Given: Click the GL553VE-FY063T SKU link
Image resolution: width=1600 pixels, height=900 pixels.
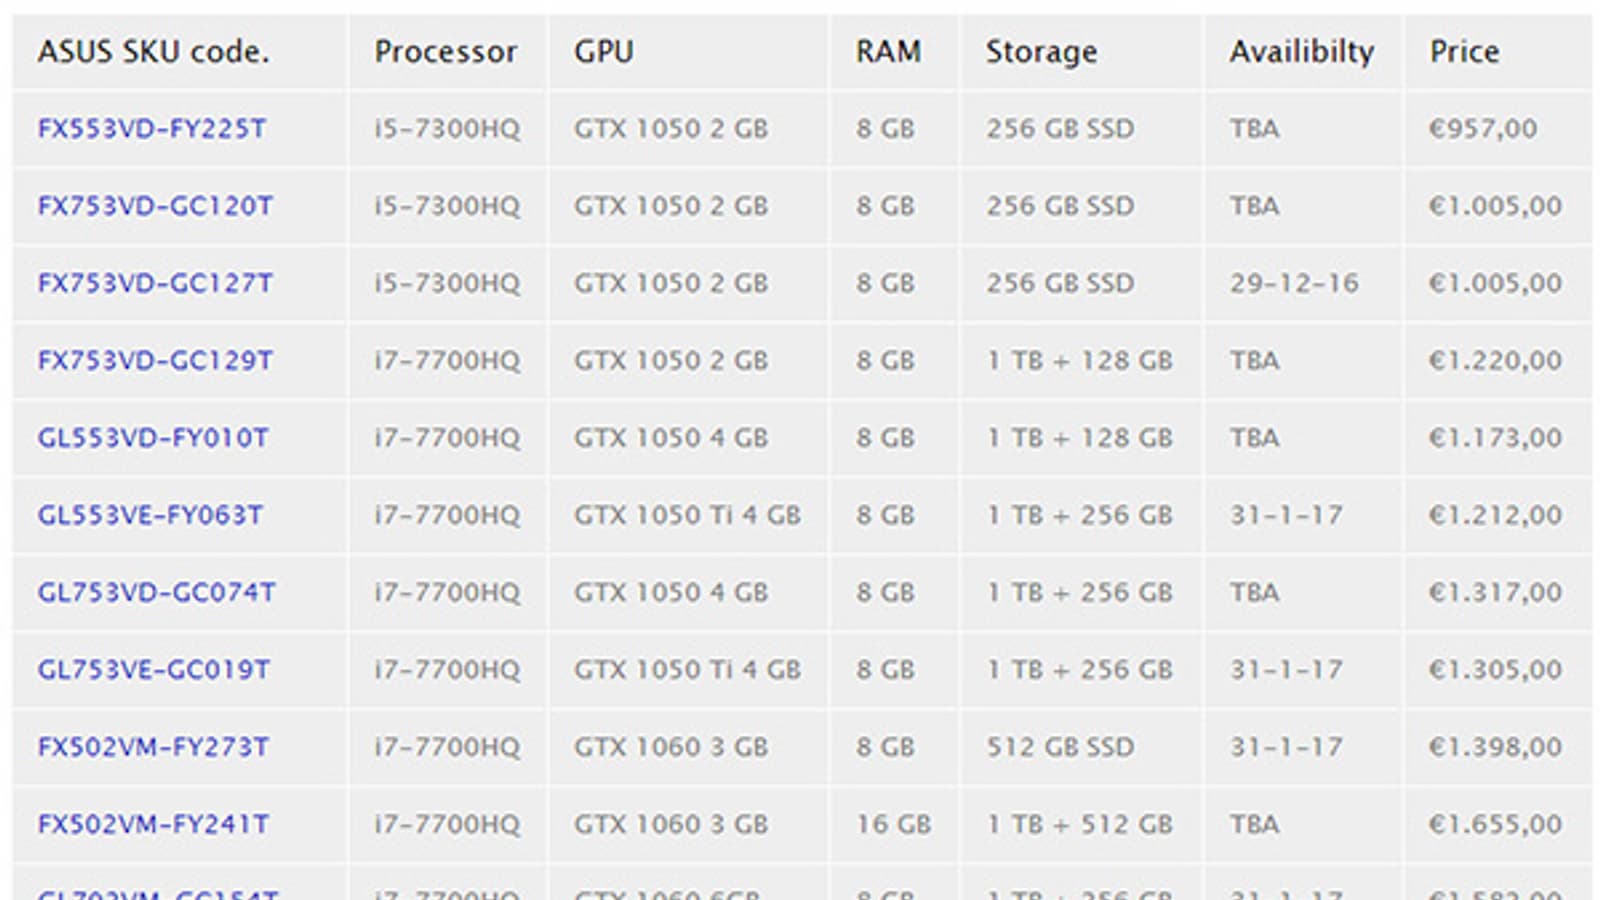Looking at the screenshot, I should pos(150,515).
